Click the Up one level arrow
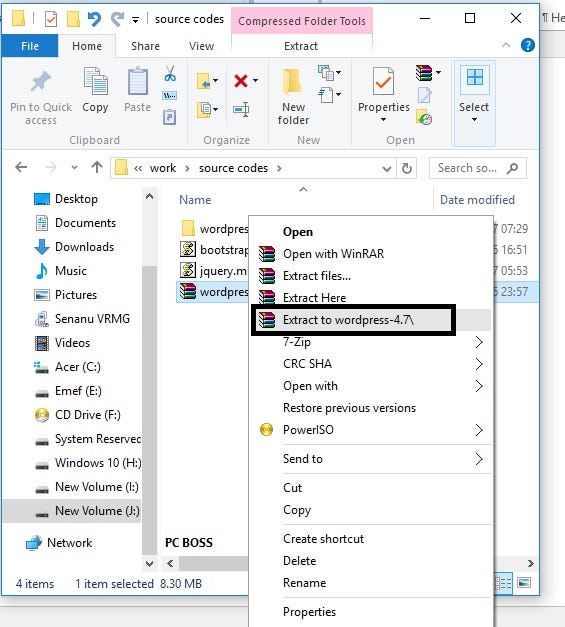The height and width of the screenshot is (627, 565). [x=97, y=168]
